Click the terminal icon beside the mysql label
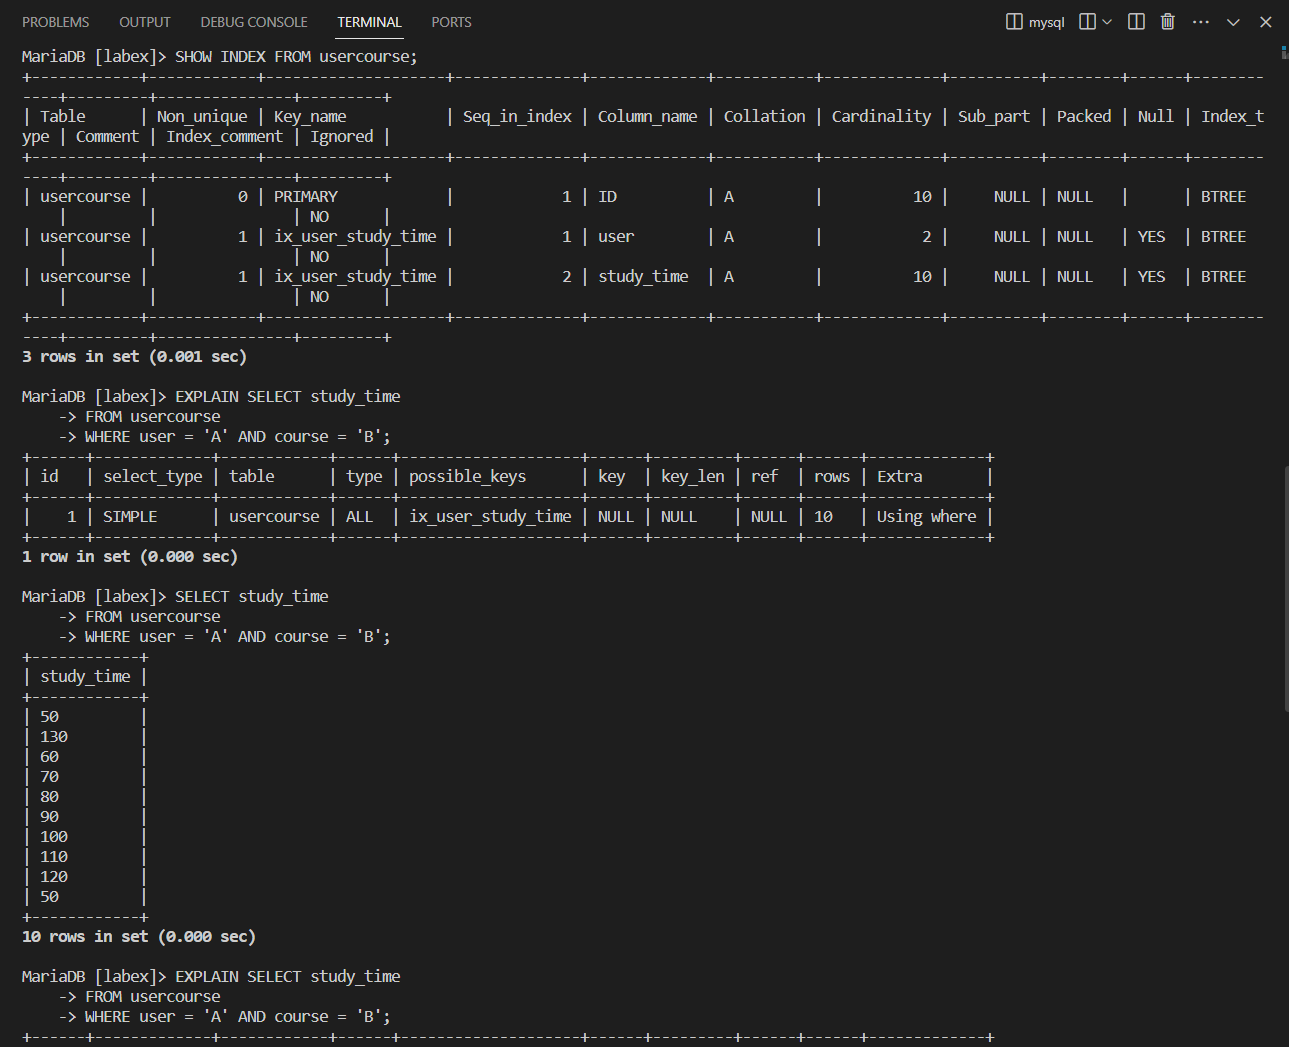1289x1047 pixels. click(1013, 21)
